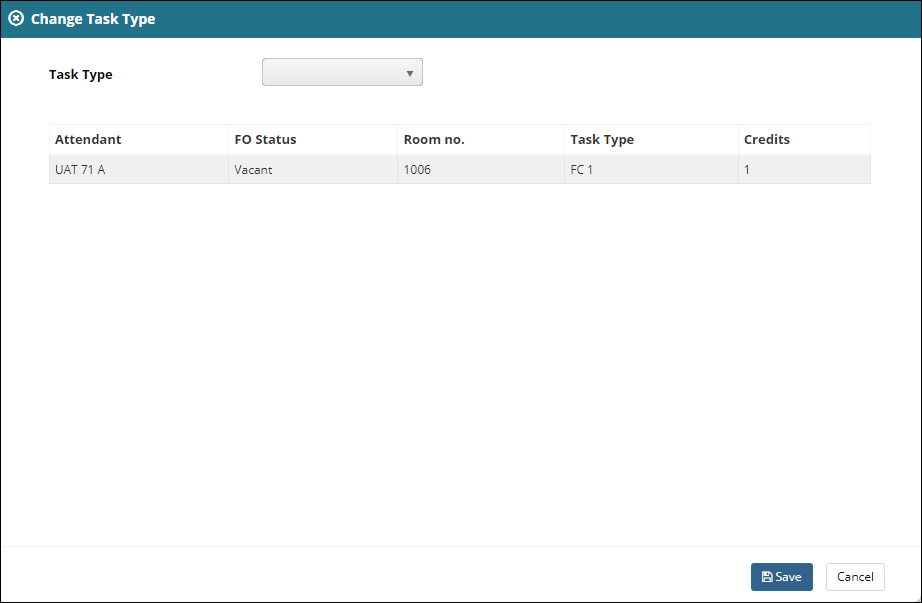Image resolution: width=922 pixels, height=603 pixels.
Task: Select the Attendant column header
Action: 88,139
